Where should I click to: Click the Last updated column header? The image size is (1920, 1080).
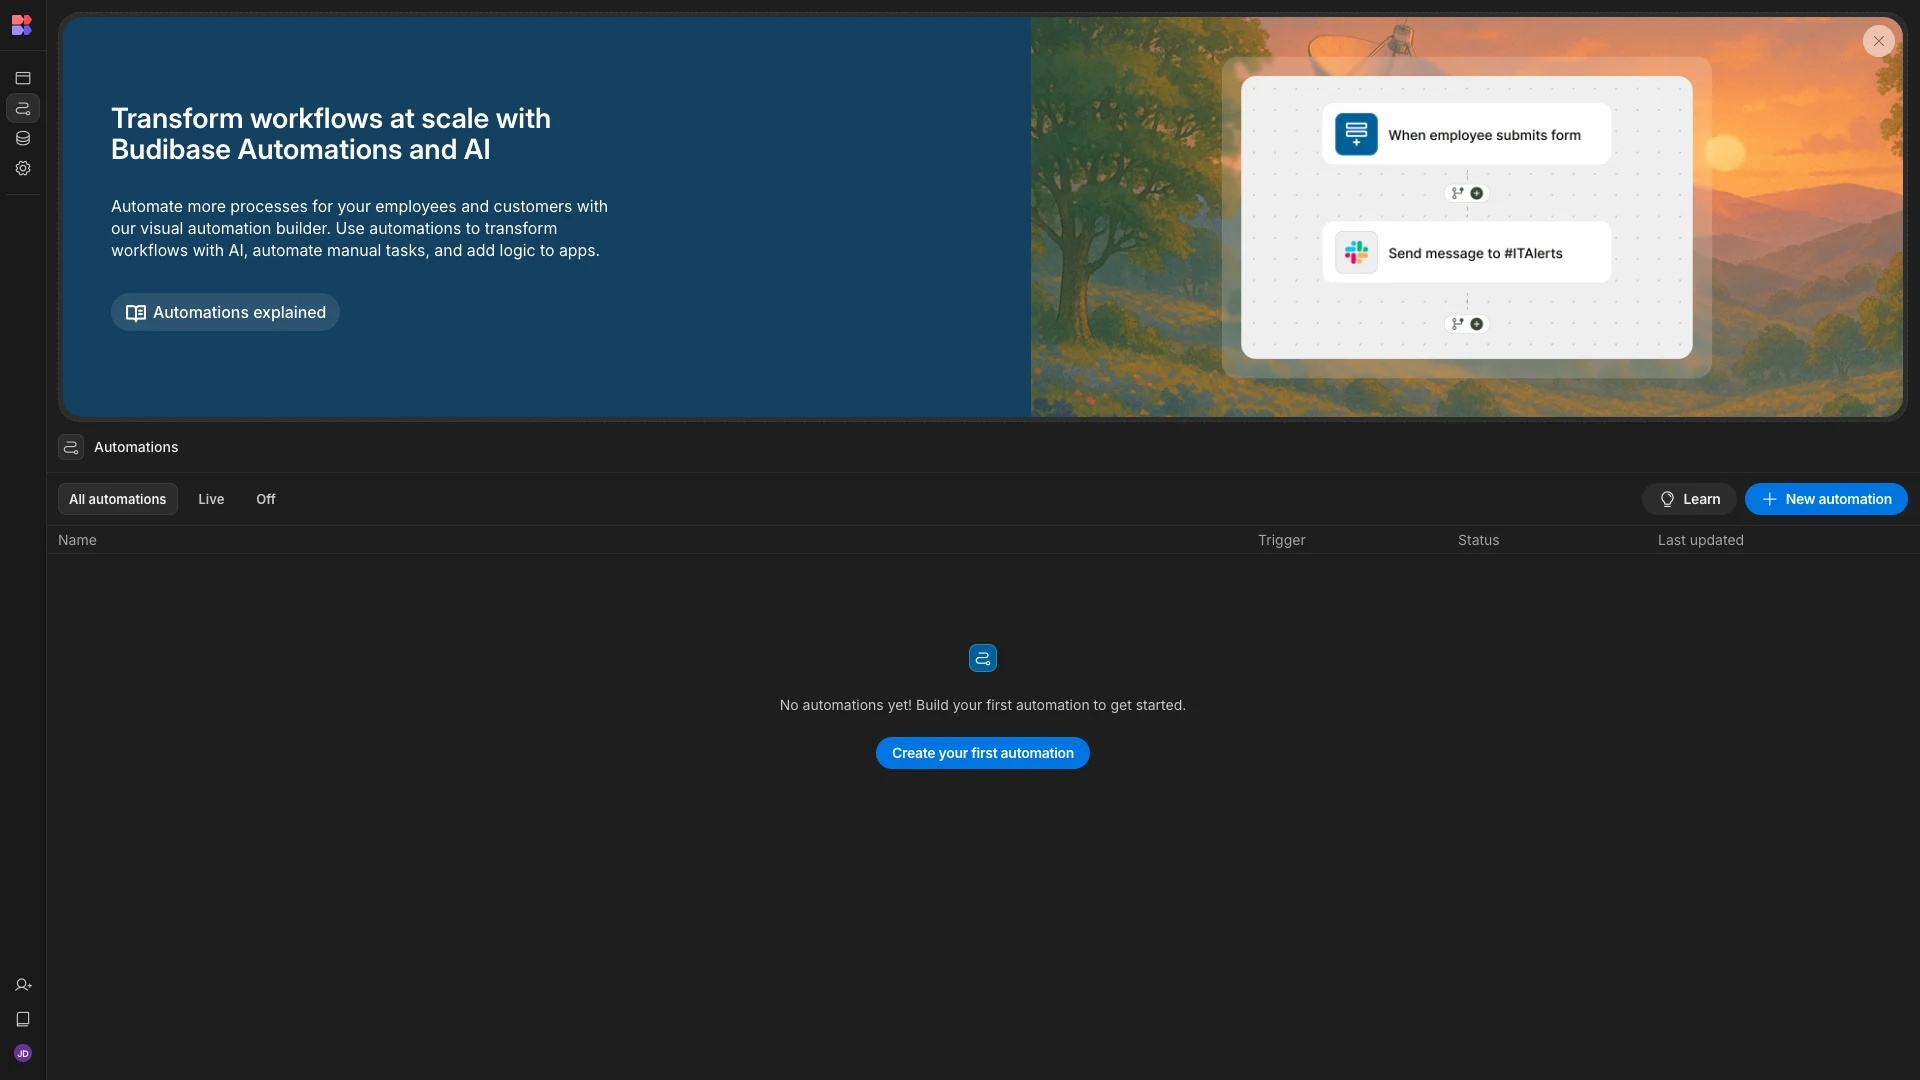(x=1700, y=540)
